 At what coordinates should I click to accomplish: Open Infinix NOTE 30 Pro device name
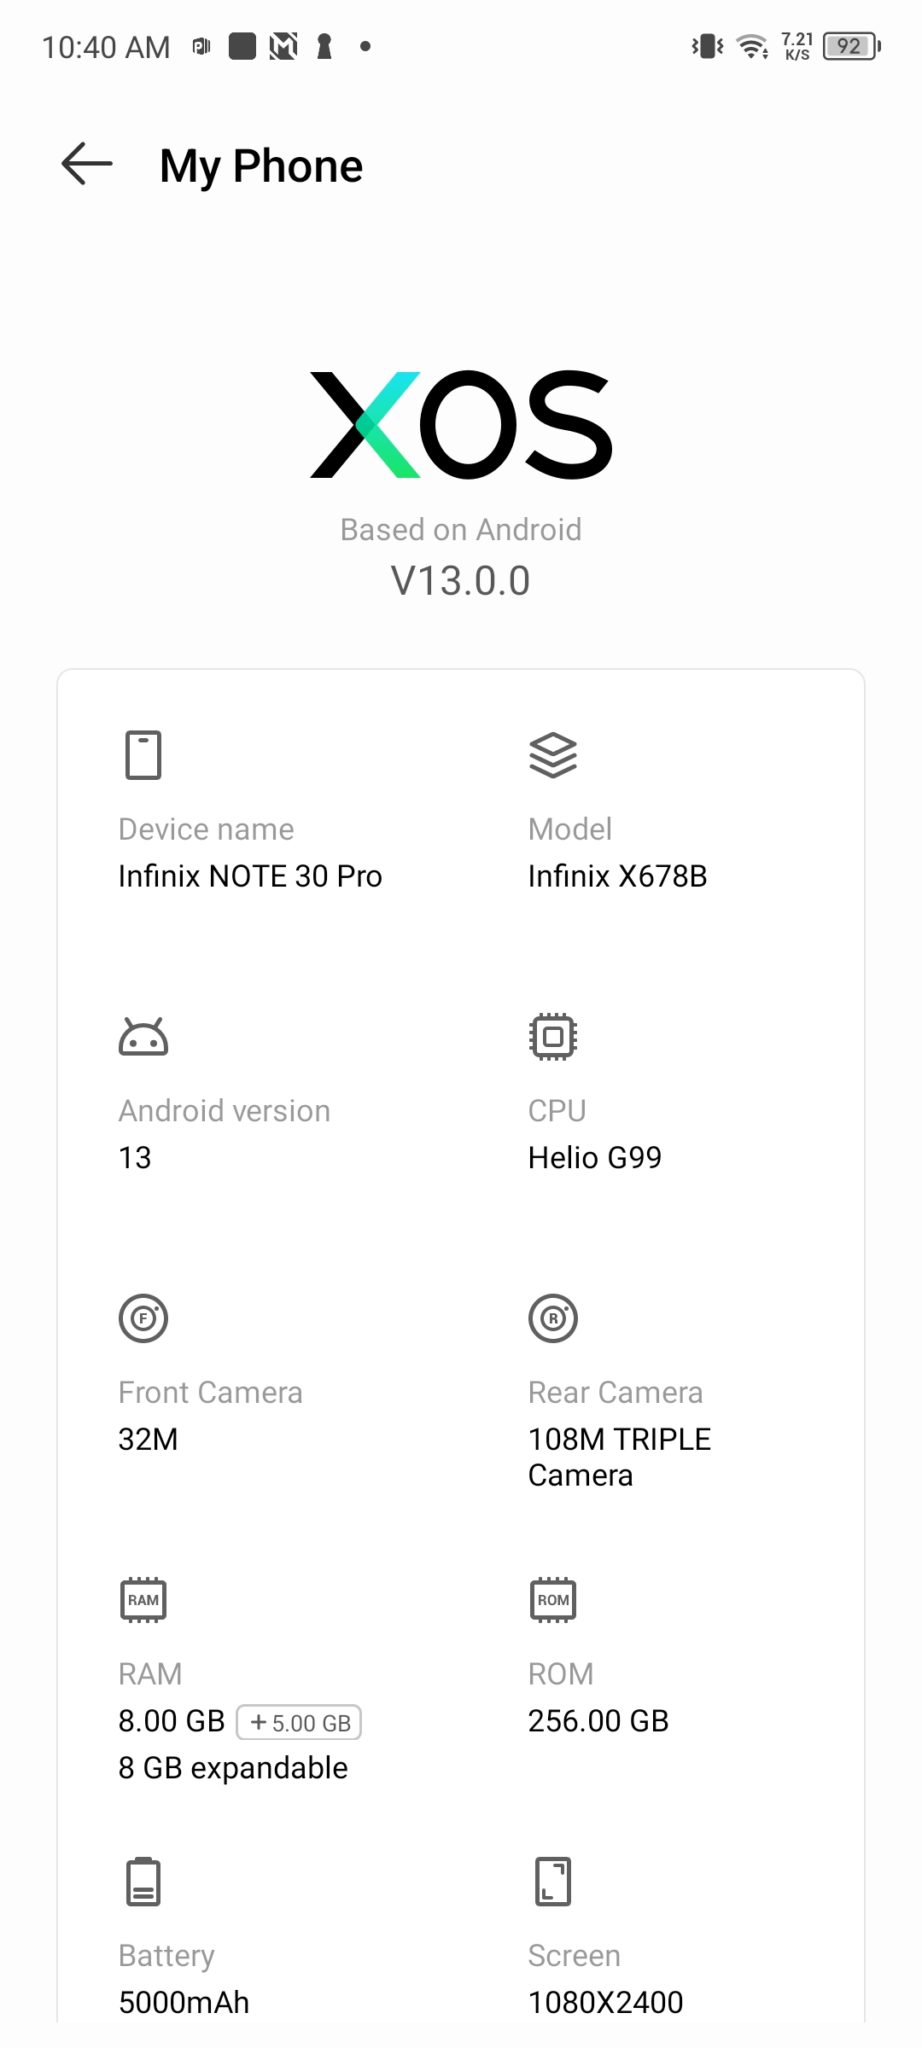tap(250, 876)
